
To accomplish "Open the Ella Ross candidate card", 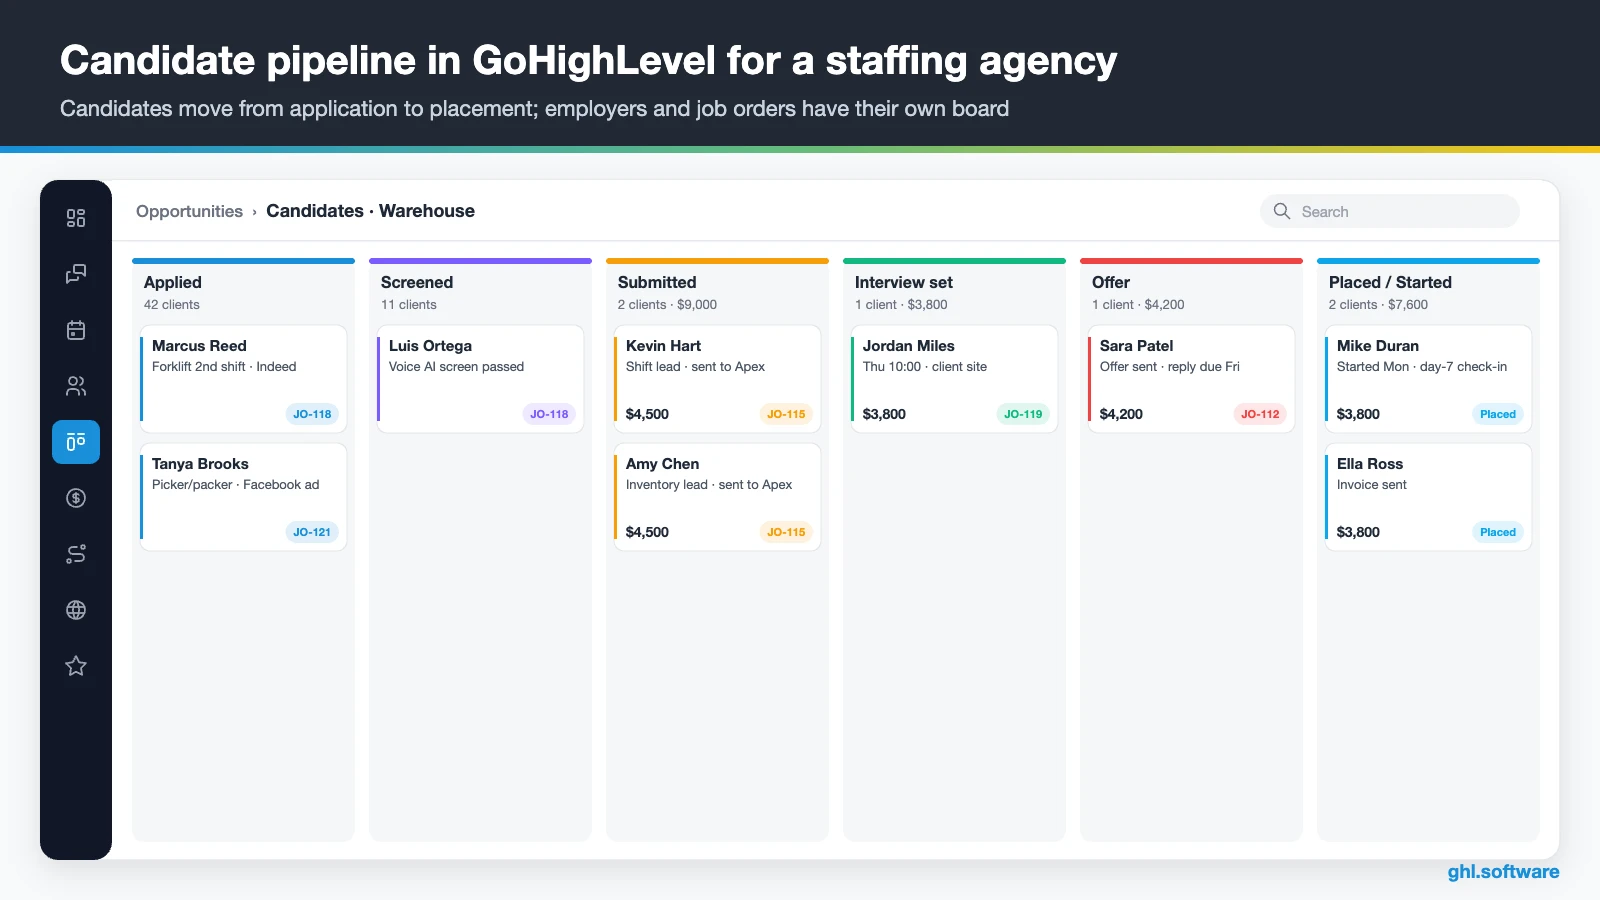I will tap(1428, 497).
